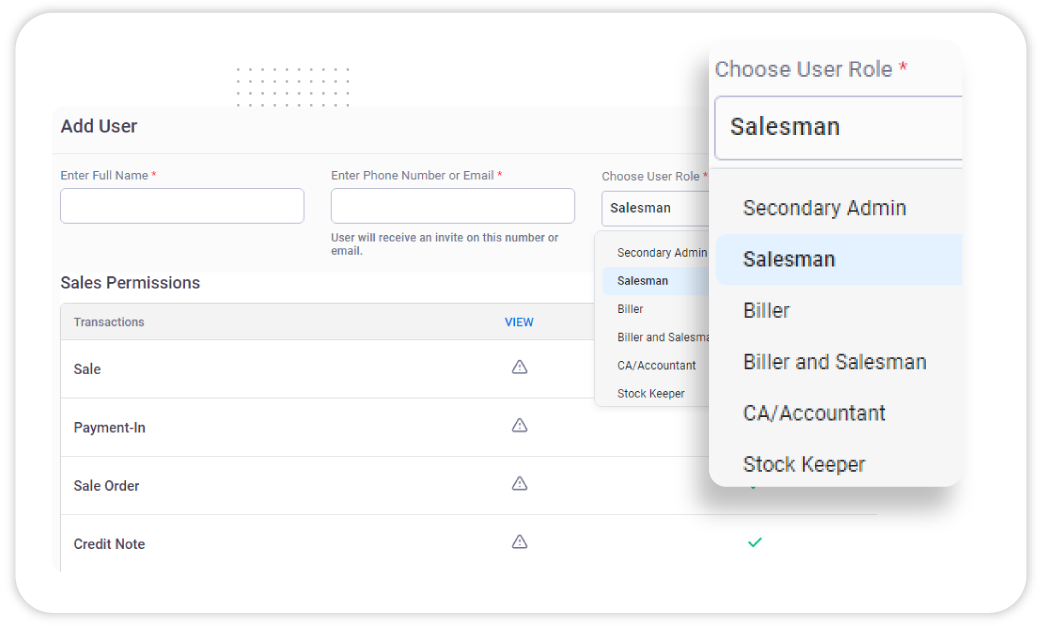Pick Biller in the small dropdown list
Viewport: 1042px width, 626px height.
pyautogui.click(x=630, y=309)
